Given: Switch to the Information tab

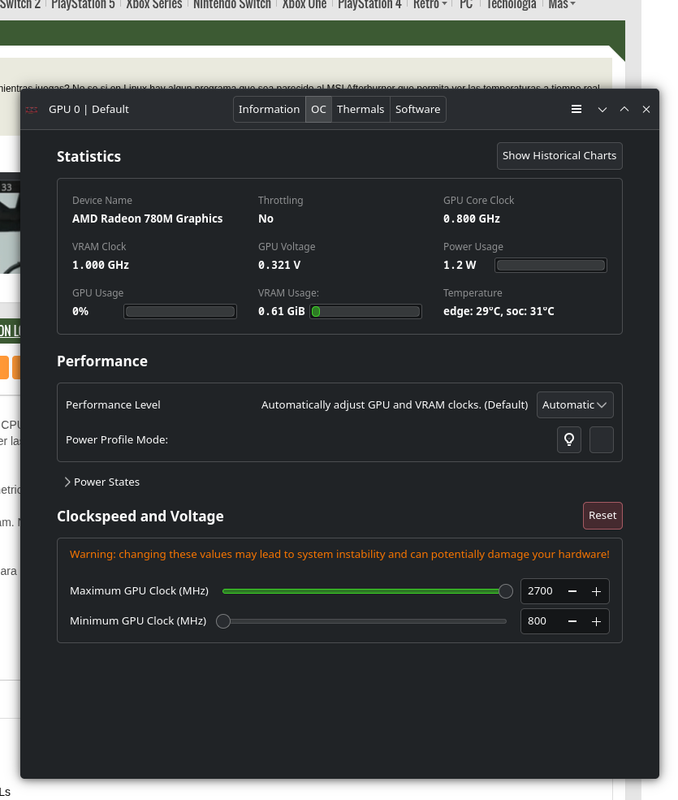Looking at the screenshot, I should click(x=269, y=109).
